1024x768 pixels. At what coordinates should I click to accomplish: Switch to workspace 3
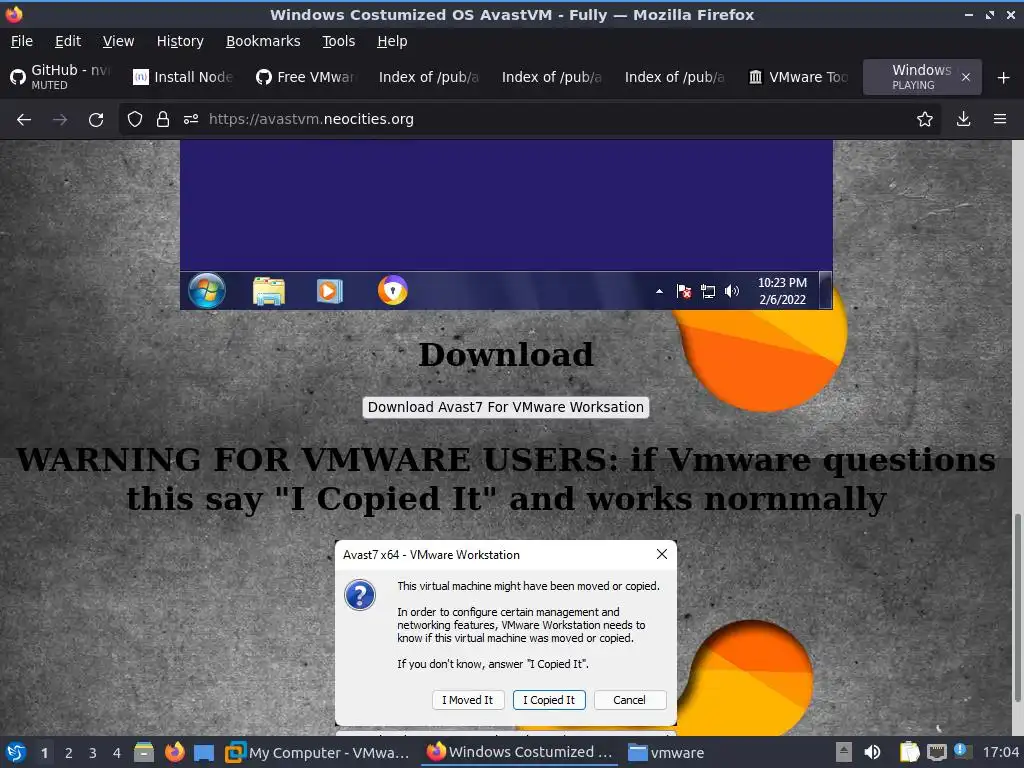93,753
